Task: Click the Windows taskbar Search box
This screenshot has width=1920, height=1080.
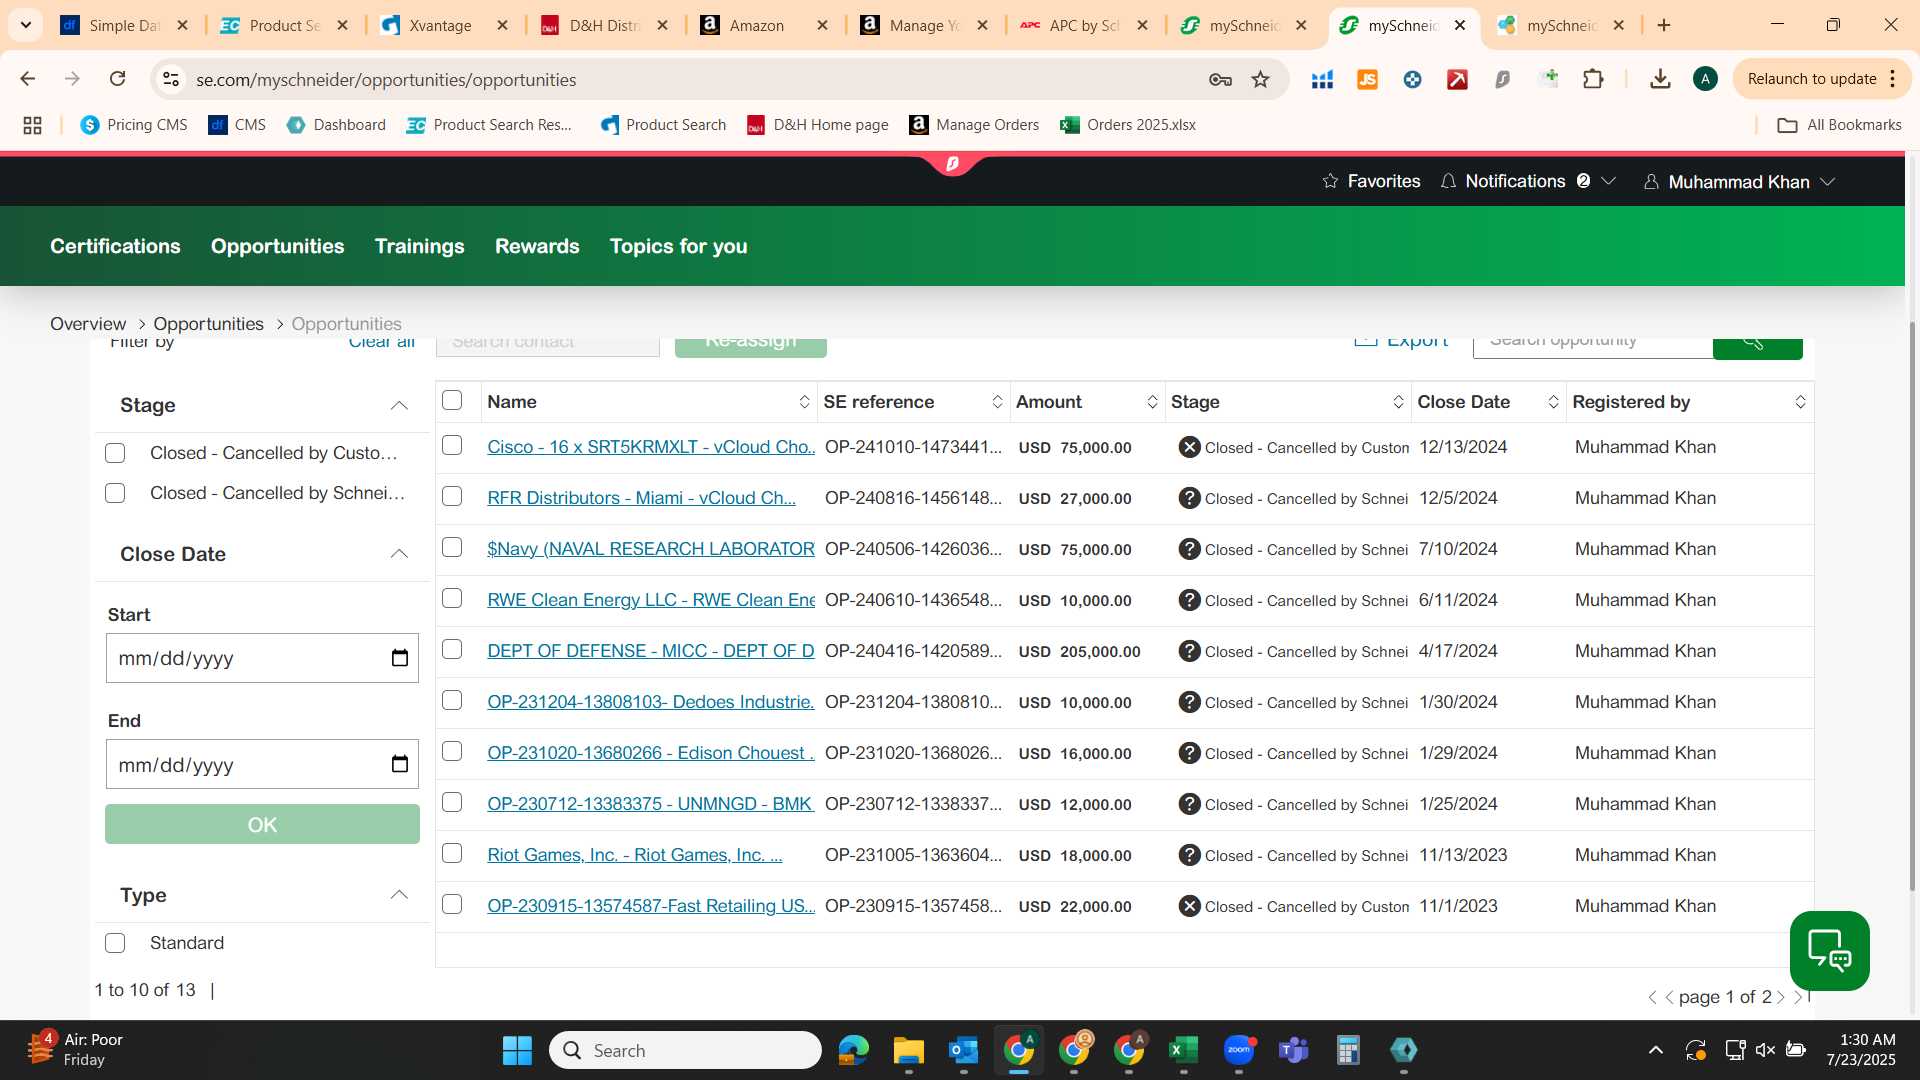Action: tap(685, 1050)
